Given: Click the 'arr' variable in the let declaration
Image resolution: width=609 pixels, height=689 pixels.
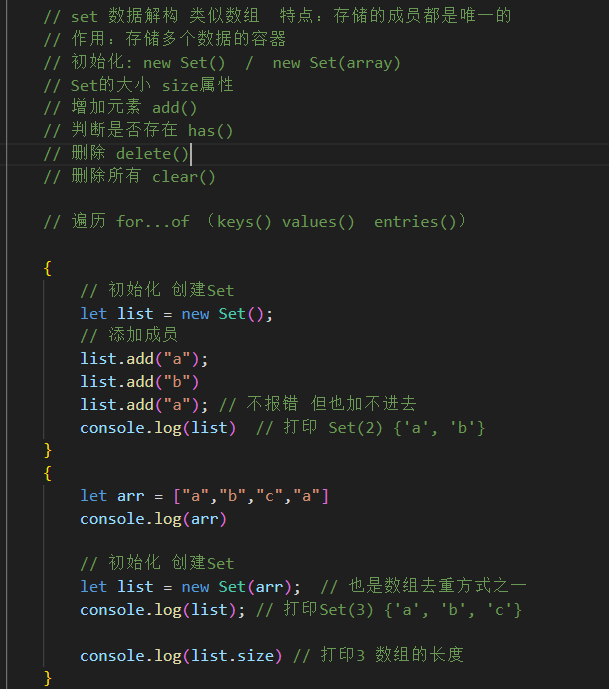Looking at the screenshot, I should [x=130, y=495].
